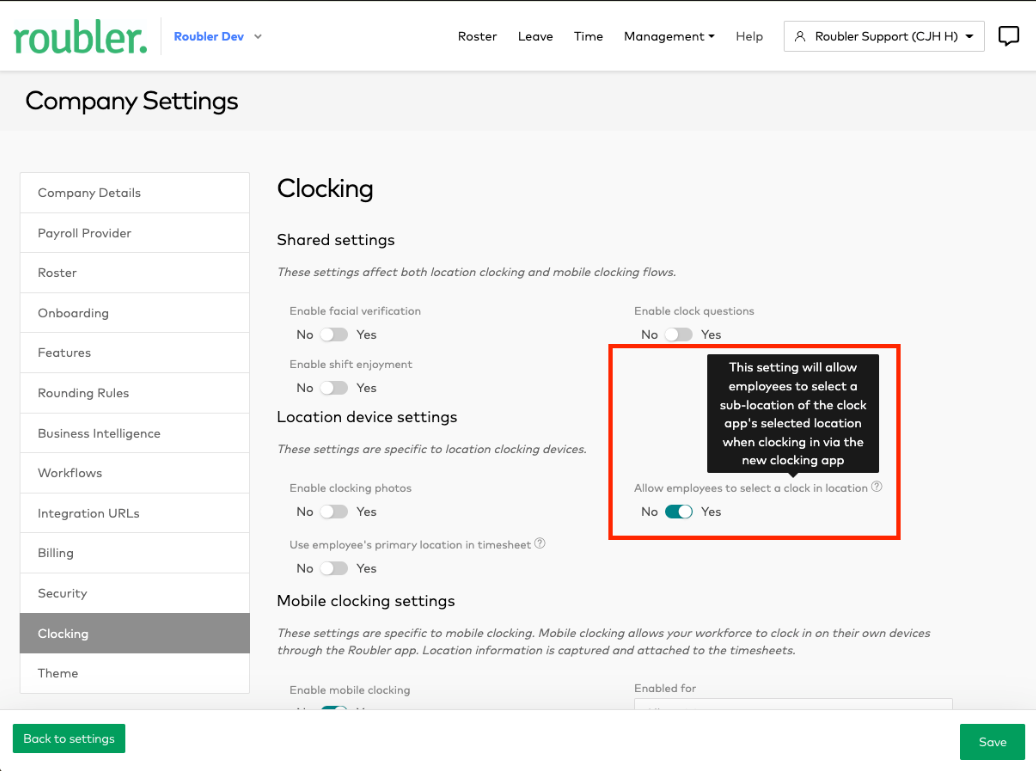Select Security in settings sidebar
Viewport: 1036px width, 771px height.
tap(135, 593)
